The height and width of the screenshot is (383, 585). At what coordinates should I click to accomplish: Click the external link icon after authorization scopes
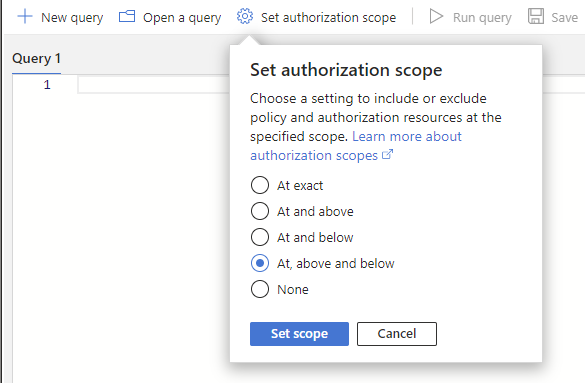[x=388, y=154]
